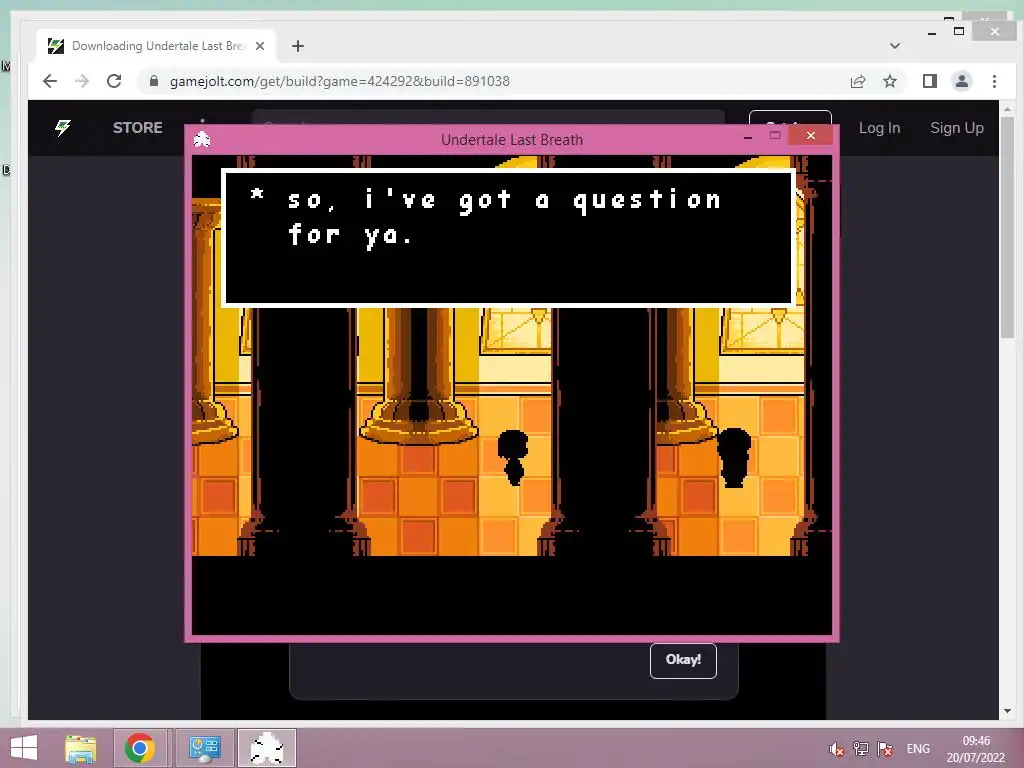Click the Sign Up link
This screenshot has width=1024, height=768.
[x=957, y=128]
